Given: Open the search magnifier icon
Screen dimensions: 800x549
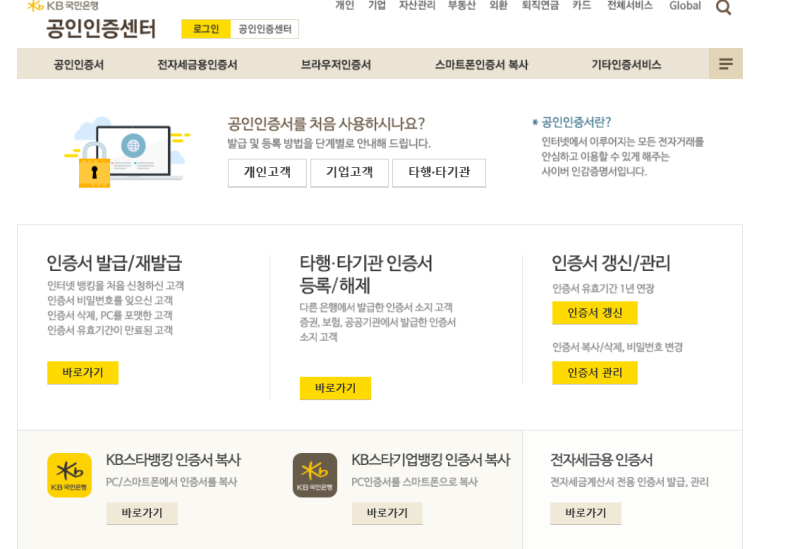Looking at the screenshot, I should pyautogui.click(x=723, y=7).
